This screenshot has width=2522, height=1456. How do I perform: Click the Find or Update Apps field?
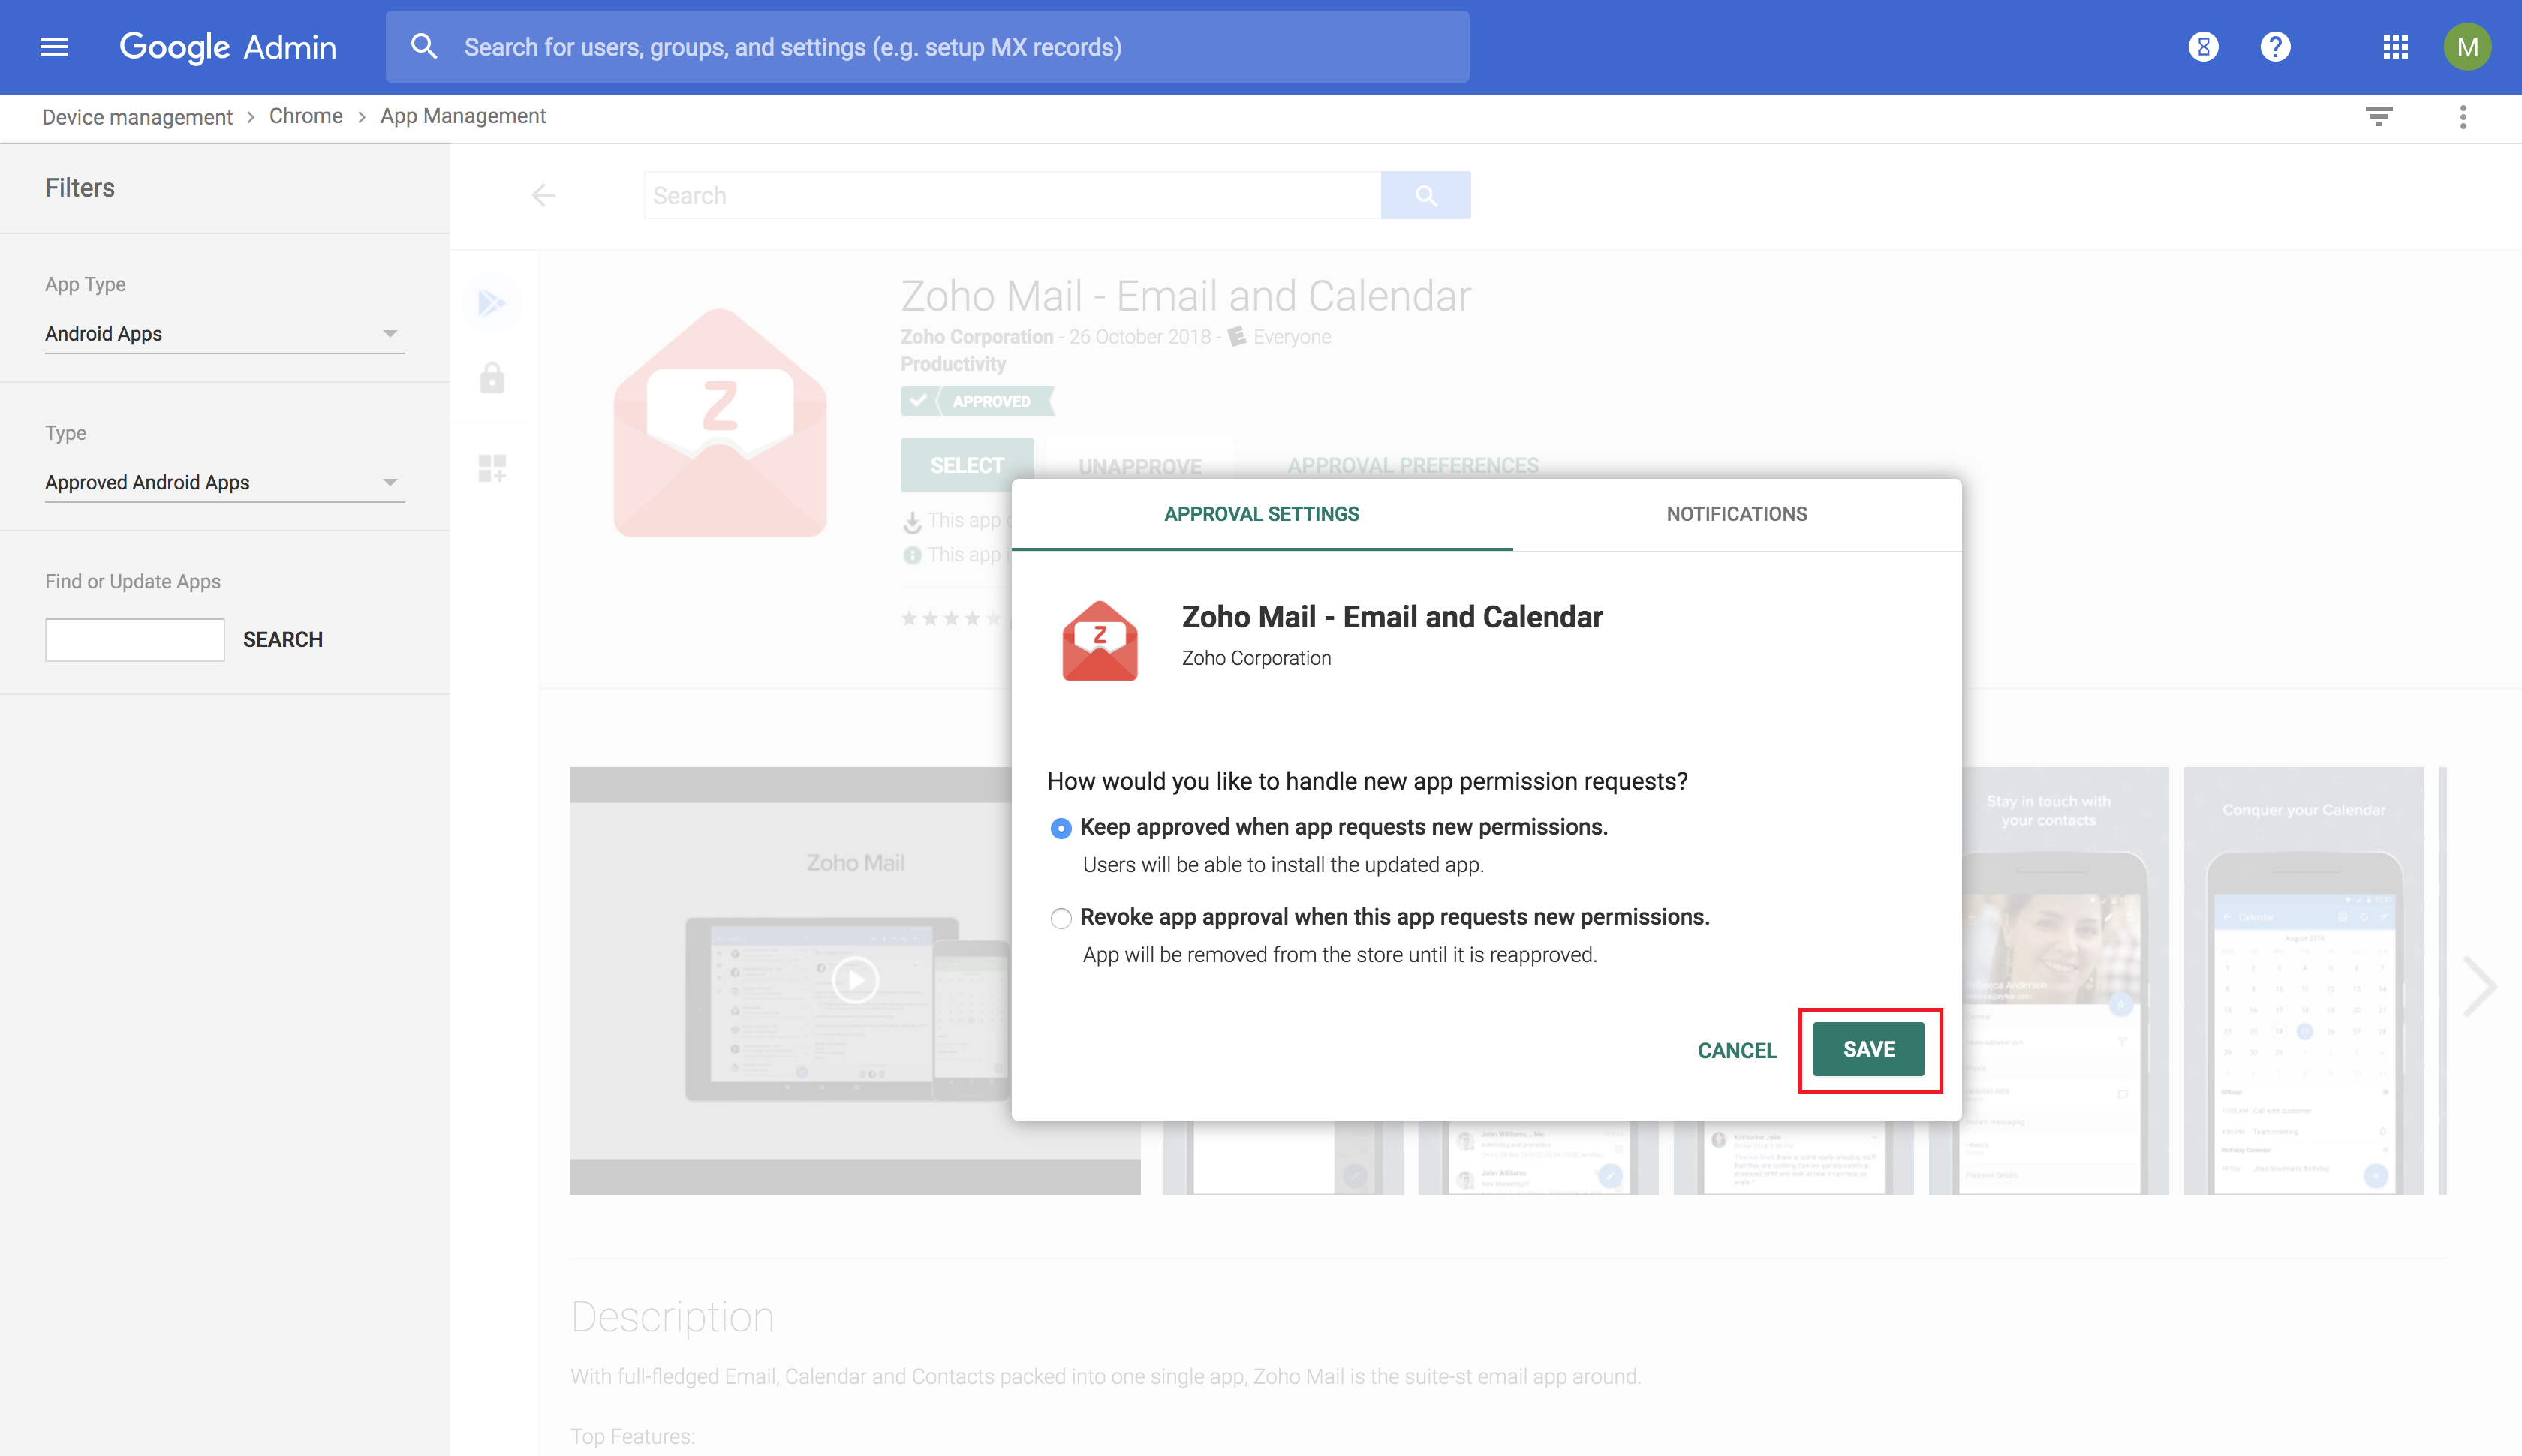click(135, 640)
